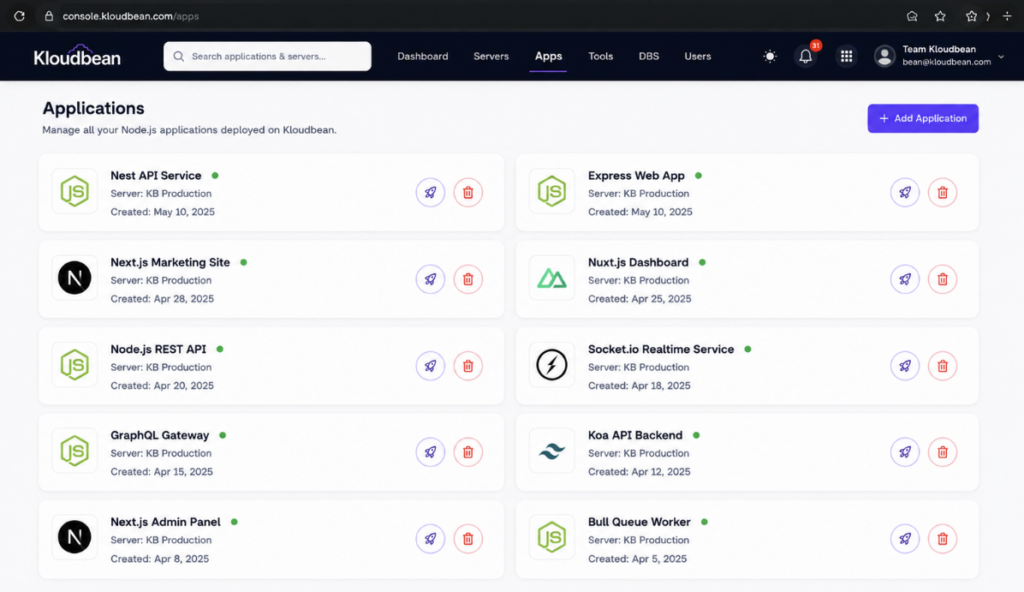Switch to the Tools tab
Image resolution: width=1024 pixels, height=592 pixels.
[x=601, y=56]
